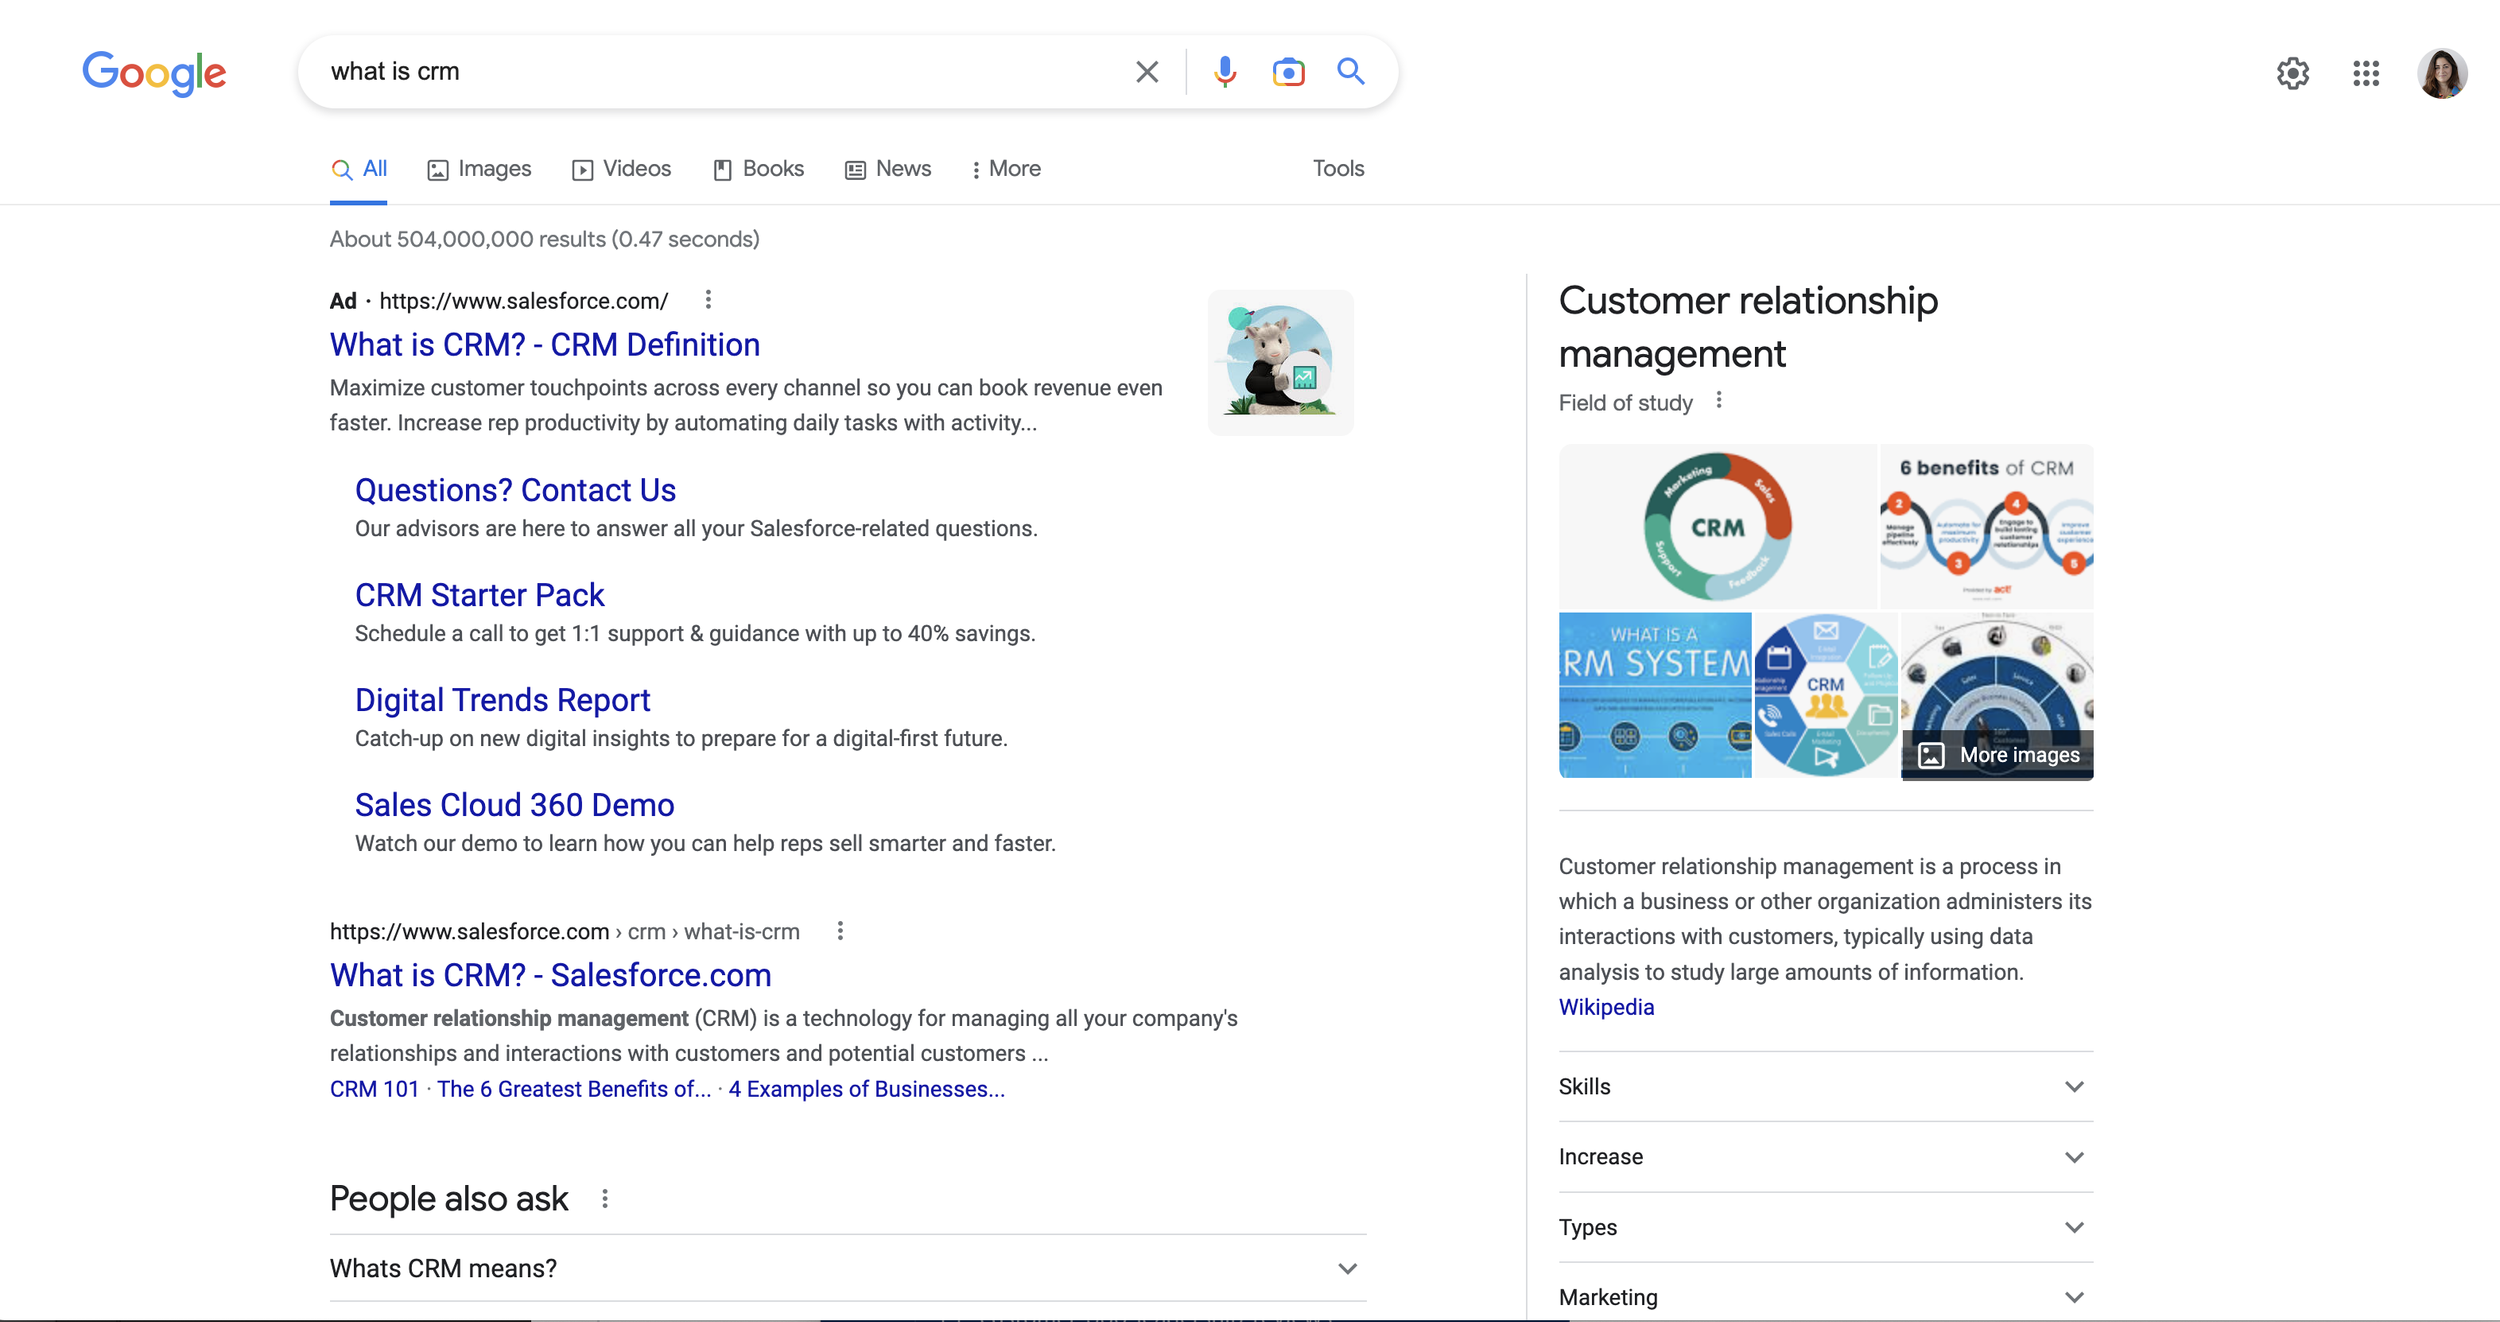This screenshot has height=1322, width=2500.
Task: Expand the Whats CRM means? question
Action: (847, 1268)
